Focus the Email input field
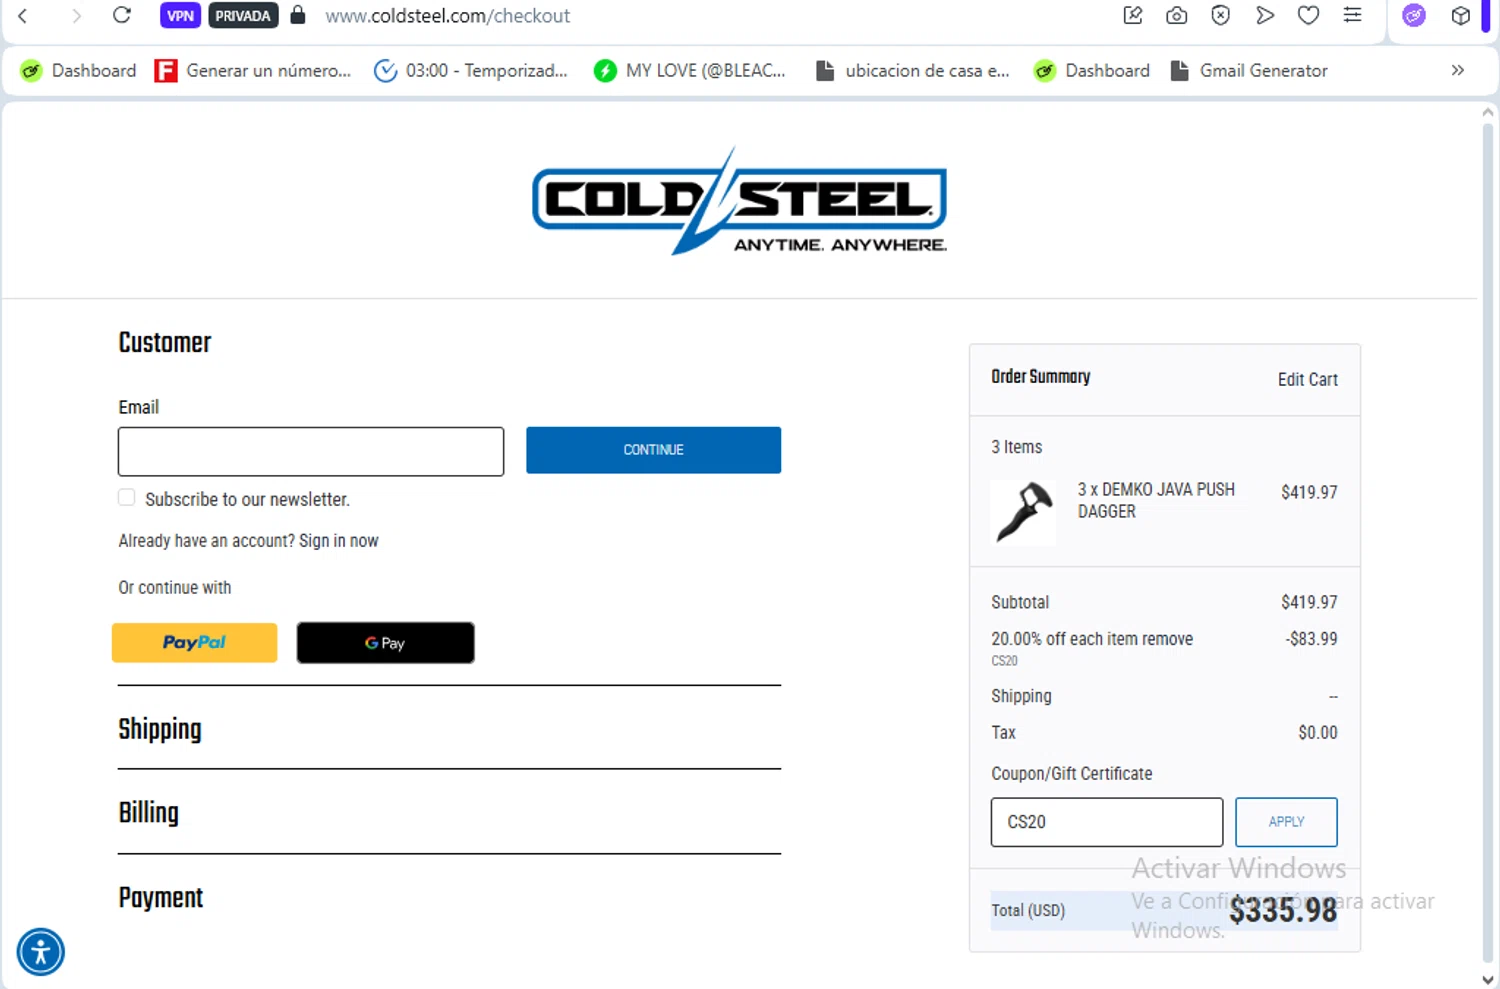 click(311, 452)
